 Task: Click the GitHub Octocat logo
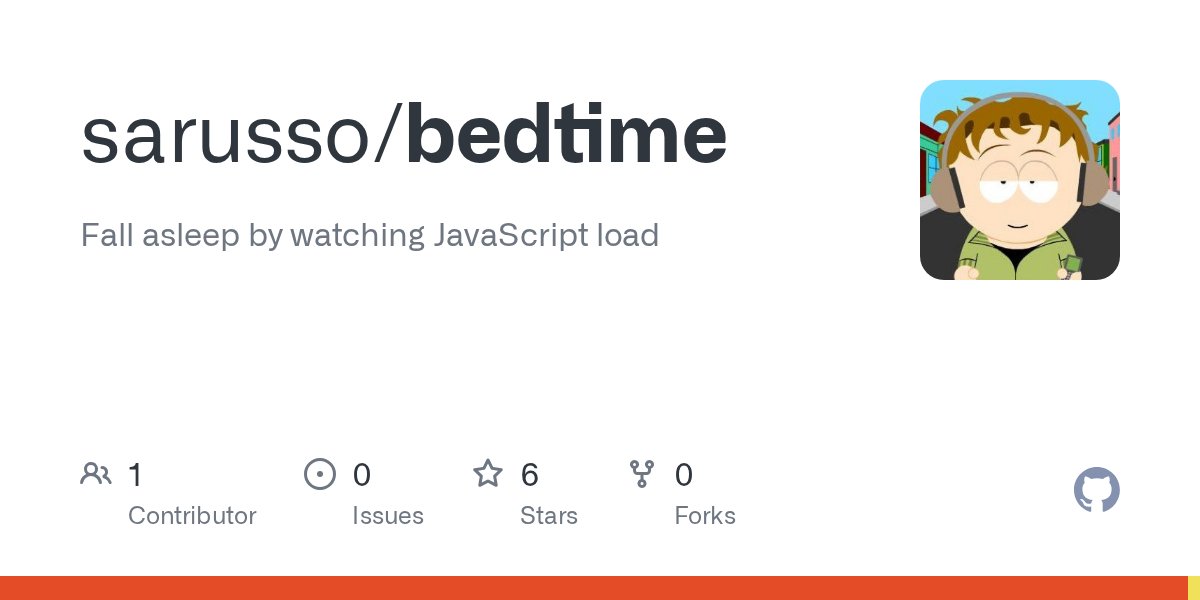pos(1096,490)
